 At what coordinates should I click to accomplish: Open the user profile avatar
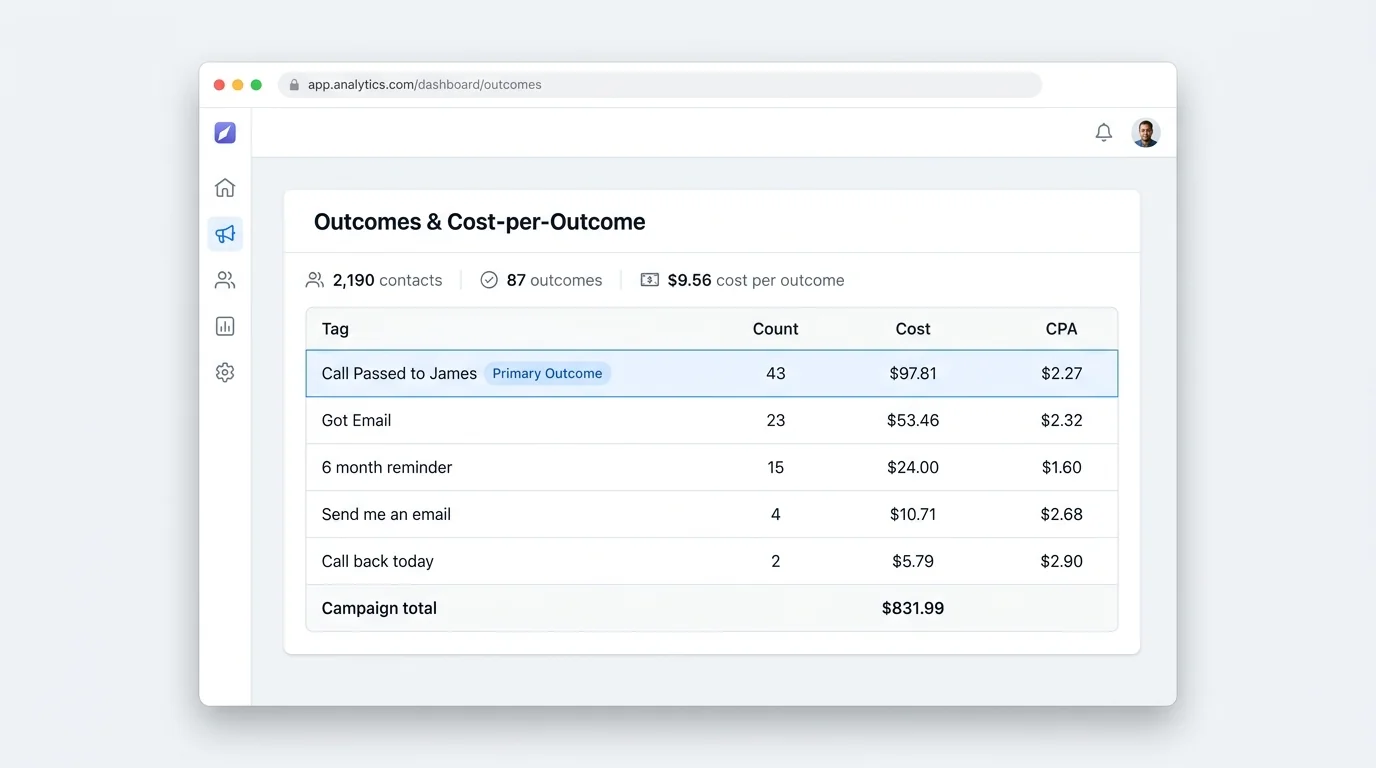(1146, 133)
